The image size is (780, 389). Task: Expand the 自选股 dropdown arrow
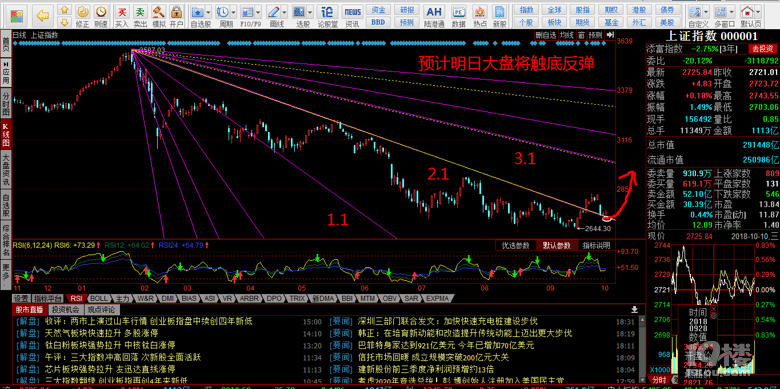click(209, 11)
